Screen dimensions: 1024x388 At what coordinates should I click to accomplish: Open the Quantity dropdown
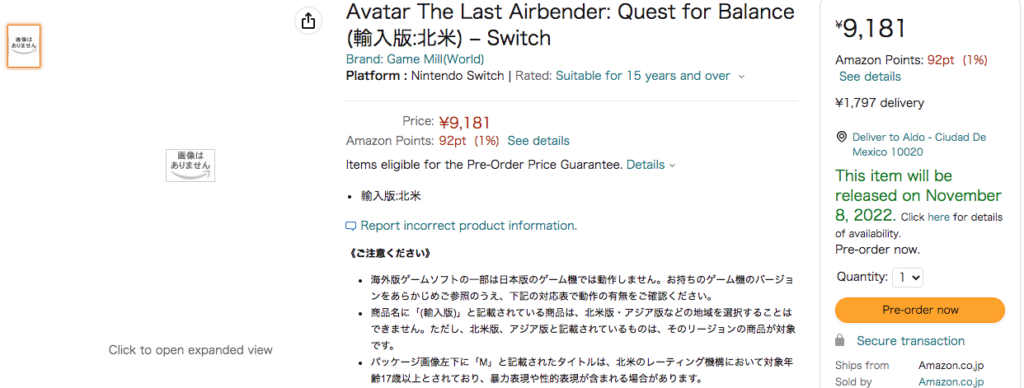pos(908,278)
